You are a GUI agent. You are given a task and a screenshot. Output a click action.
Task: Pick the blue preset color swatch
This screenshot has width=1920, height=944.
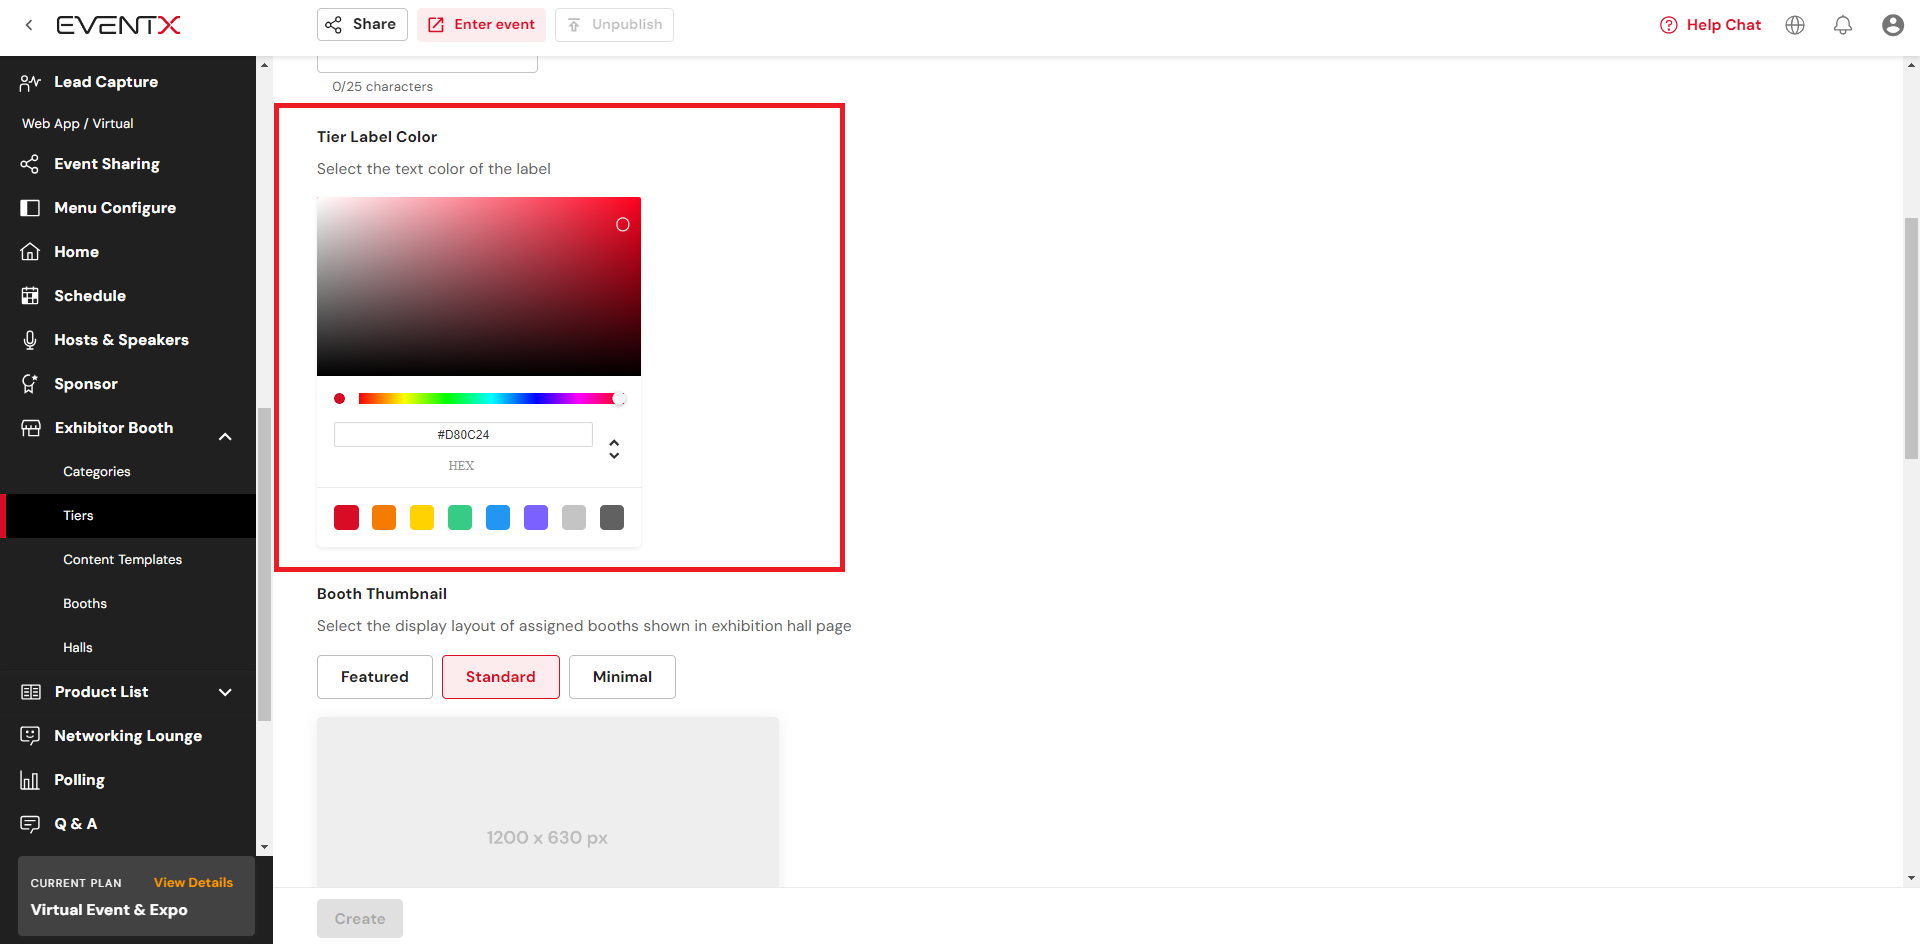(x=498, y=517)
